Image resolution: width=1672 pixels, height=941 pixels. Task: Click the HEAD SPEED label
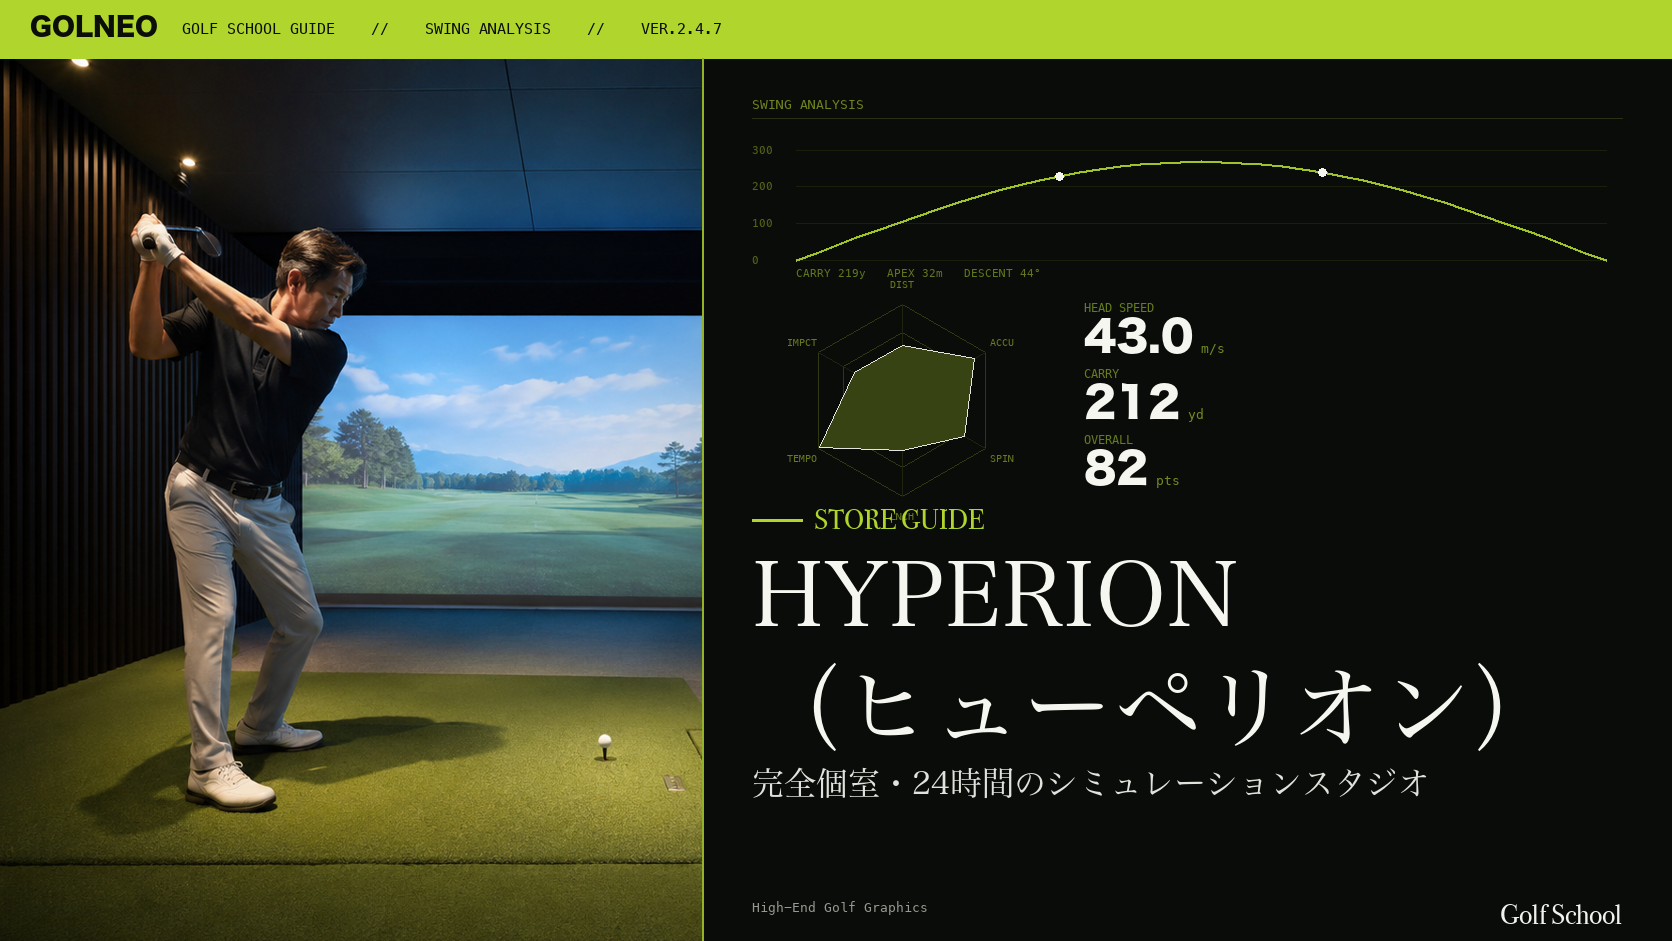point(1119,308)
